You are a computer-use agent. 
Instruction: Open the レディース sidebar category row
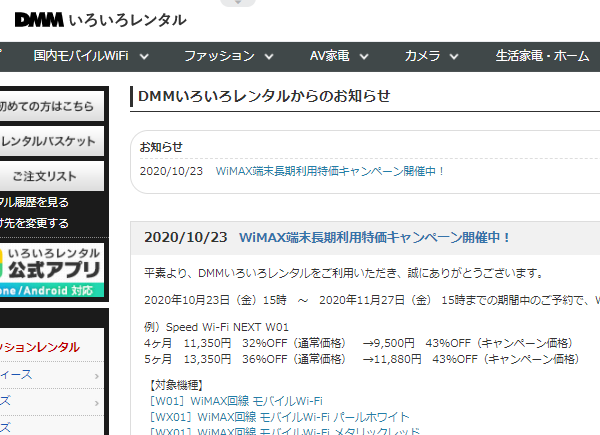(51, 375)
